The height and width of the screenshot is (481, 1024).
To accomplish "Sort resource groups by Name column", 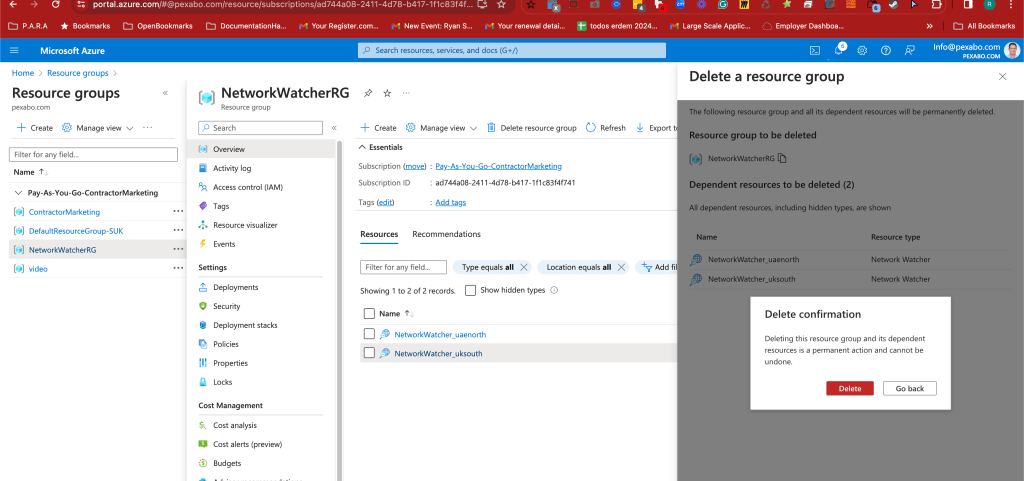I will pyautogui.click(x=31, y=172).
